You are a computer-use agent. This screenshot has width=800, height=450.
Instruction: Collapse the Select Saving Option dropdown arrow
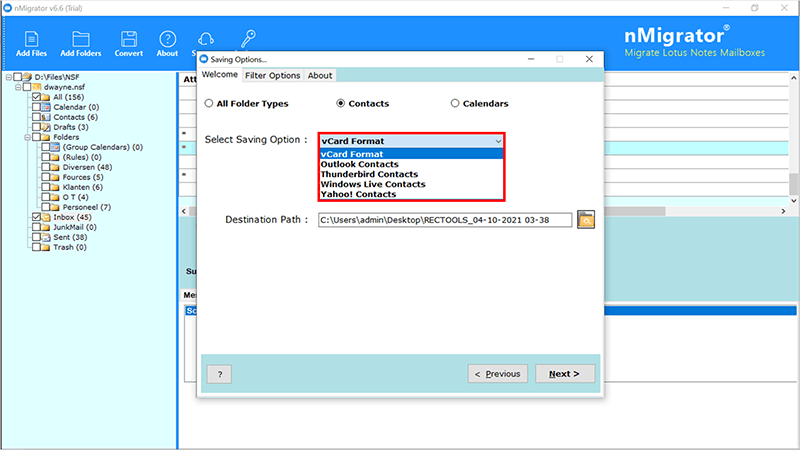click(x=497, y=141)
